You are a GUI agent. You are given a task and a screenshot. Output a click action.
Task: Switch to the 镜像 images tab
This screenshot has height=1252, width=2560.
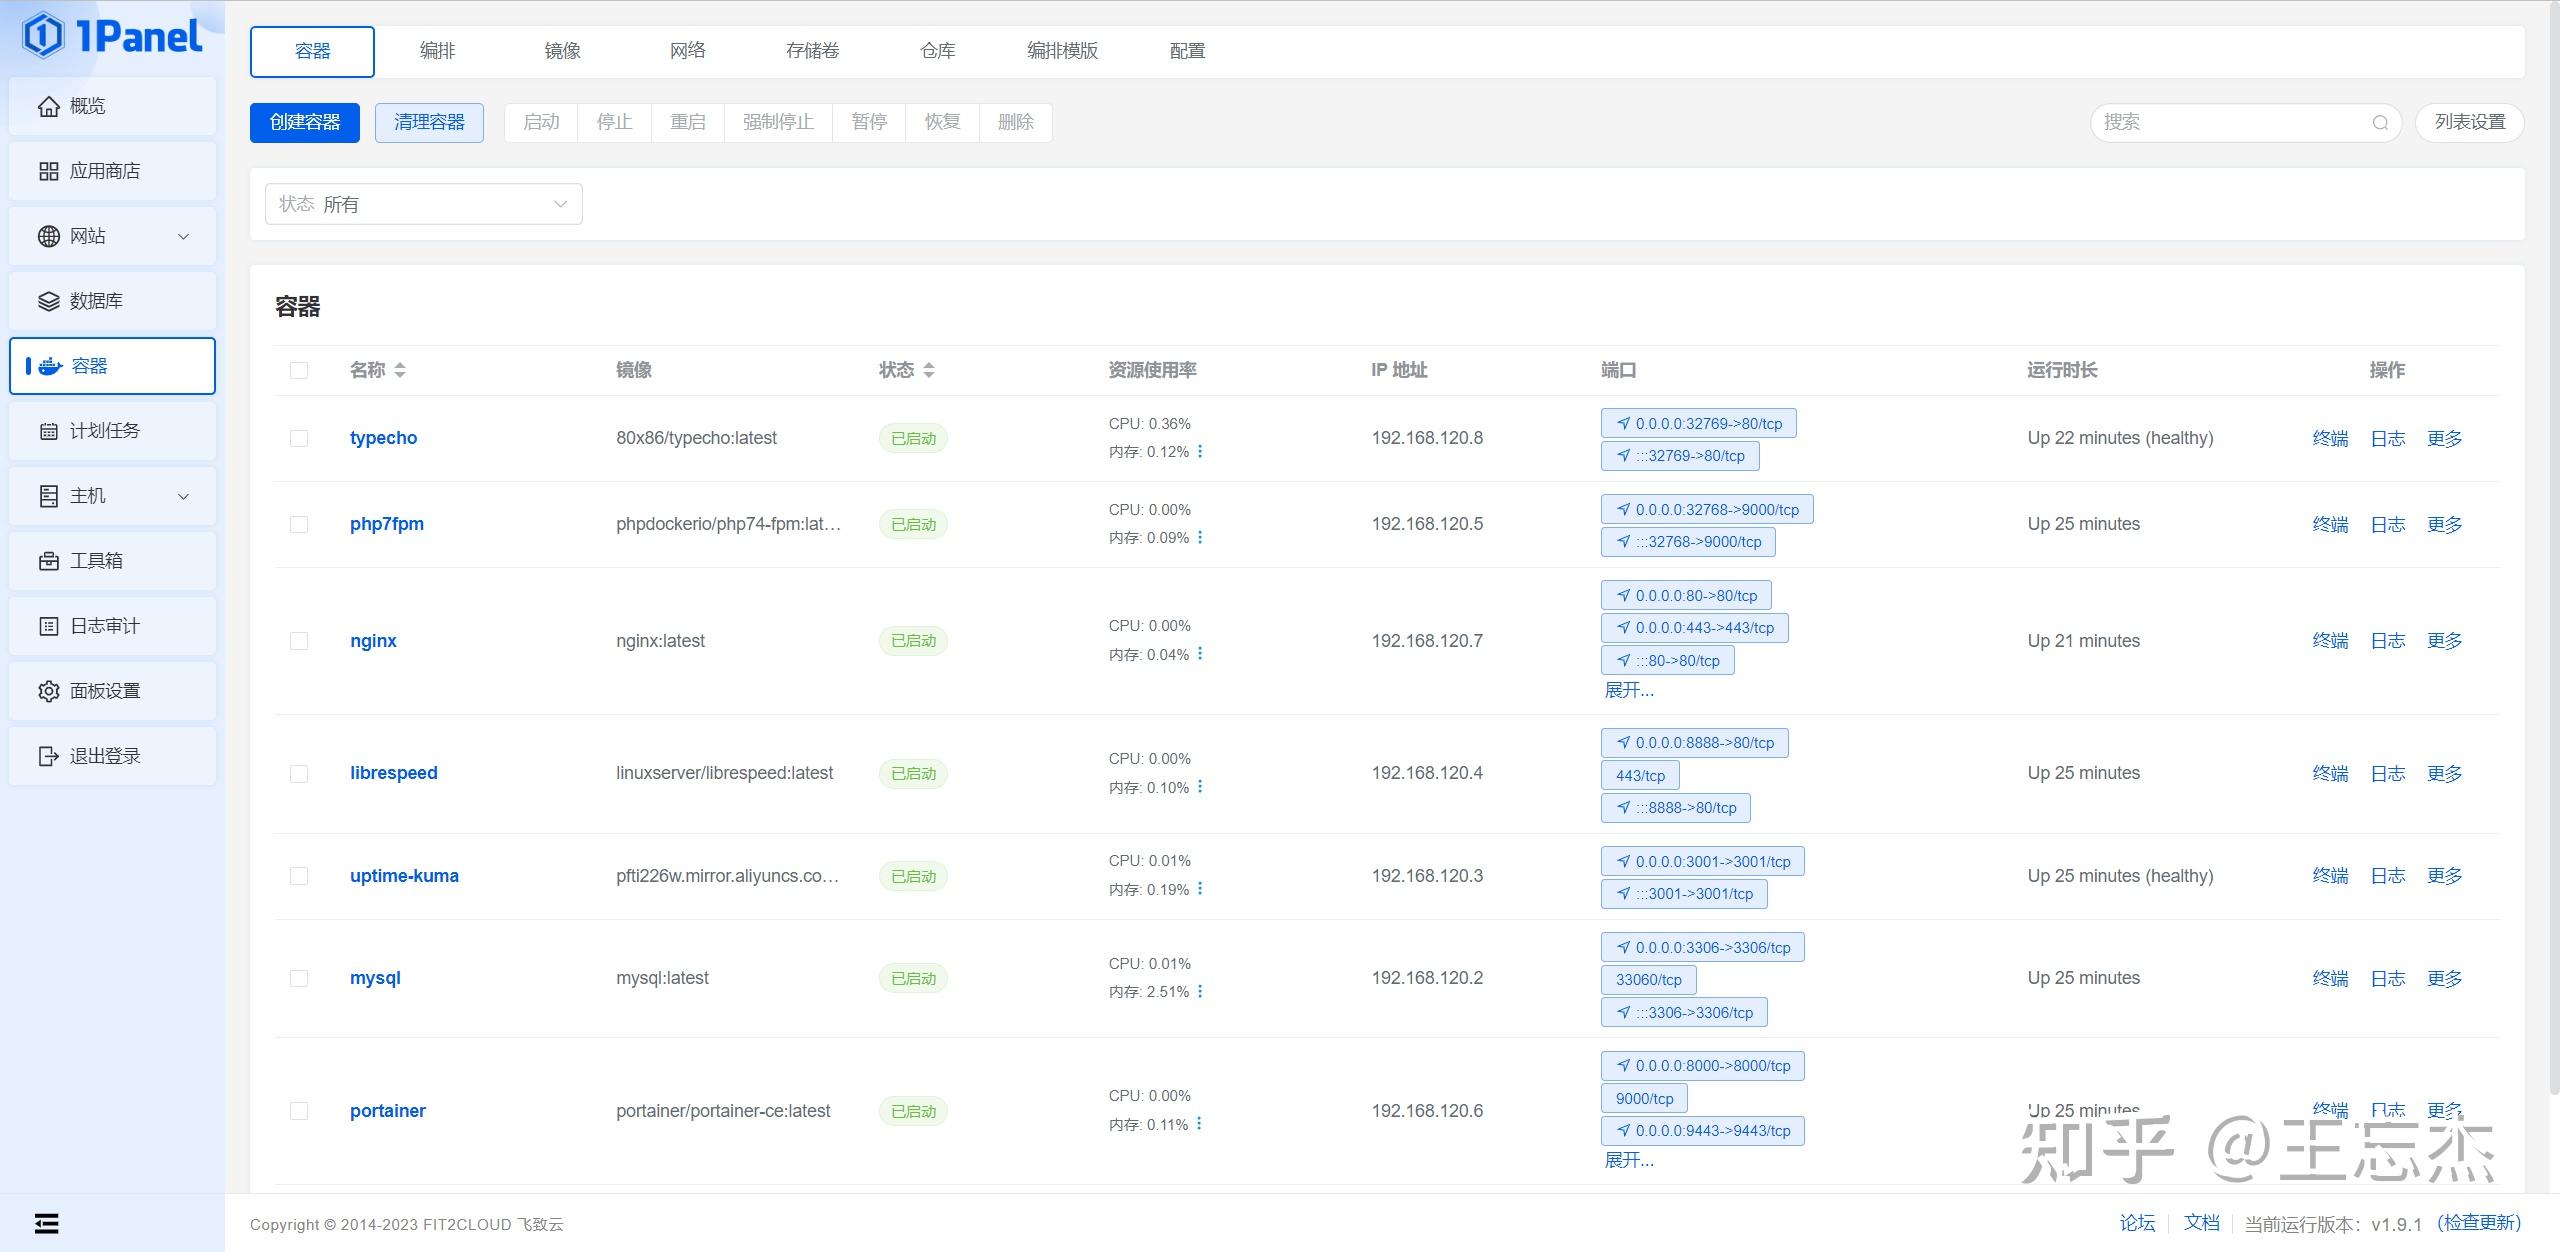click(x=562, y=50)
